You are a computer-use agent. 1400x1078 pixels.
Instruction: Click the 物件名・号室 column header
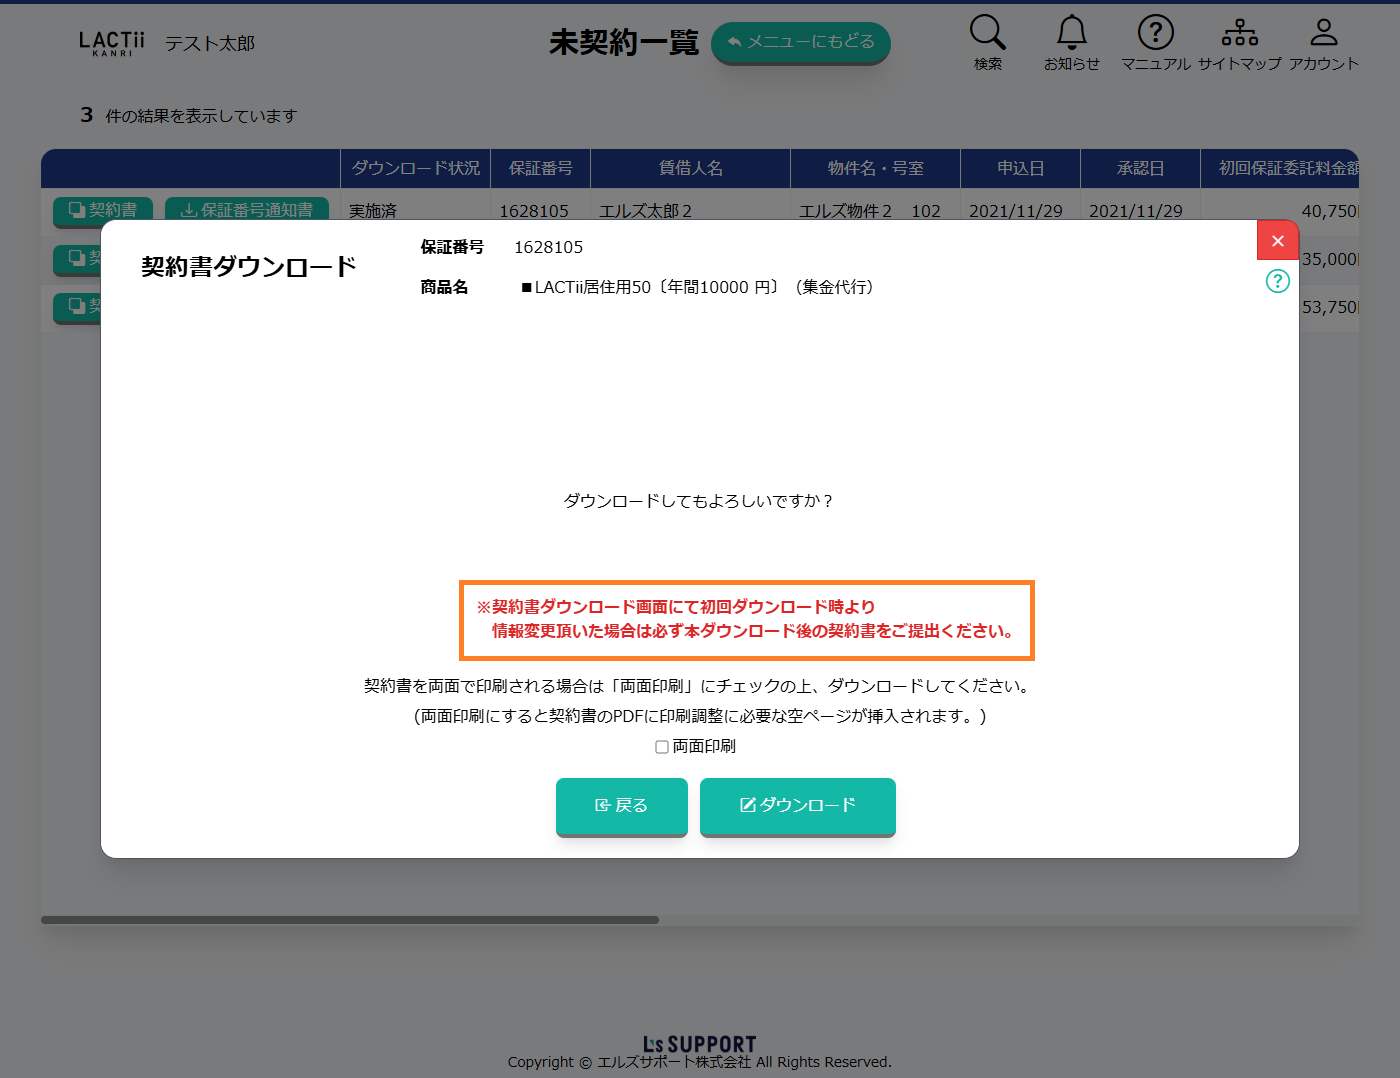pos(875,168)
